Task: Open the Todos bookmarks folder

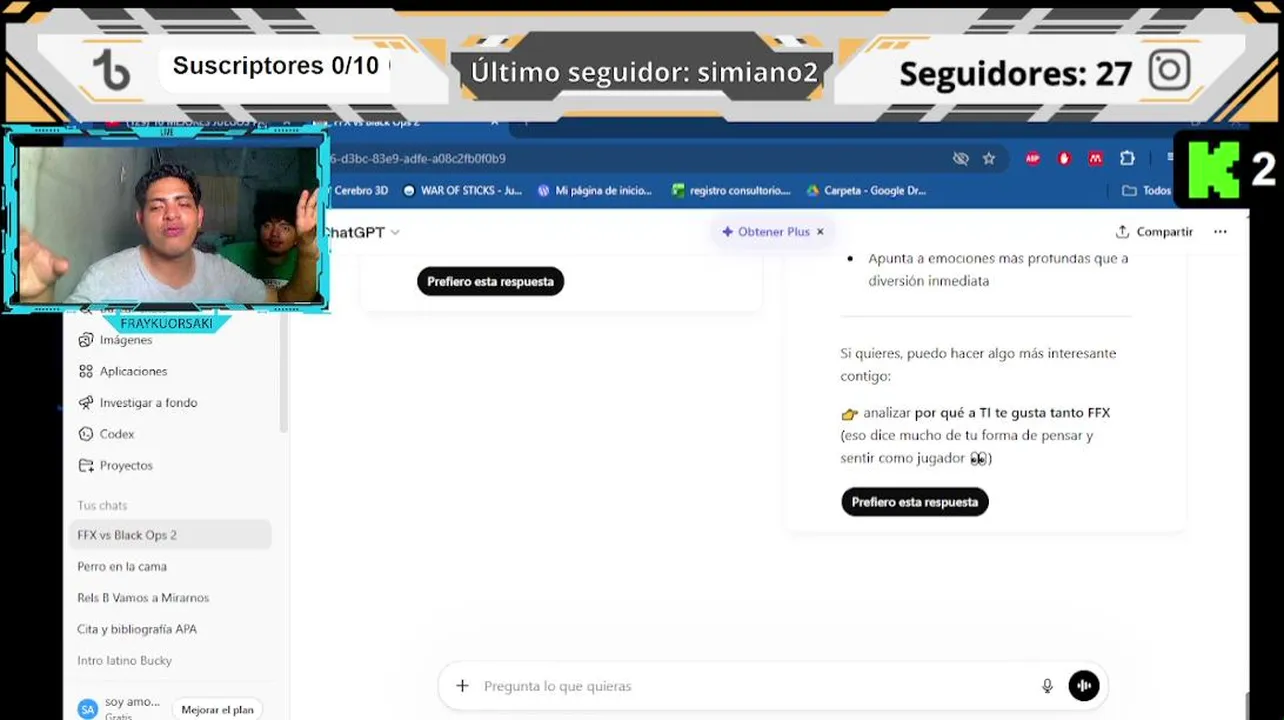Action: tap(1147, 190)
